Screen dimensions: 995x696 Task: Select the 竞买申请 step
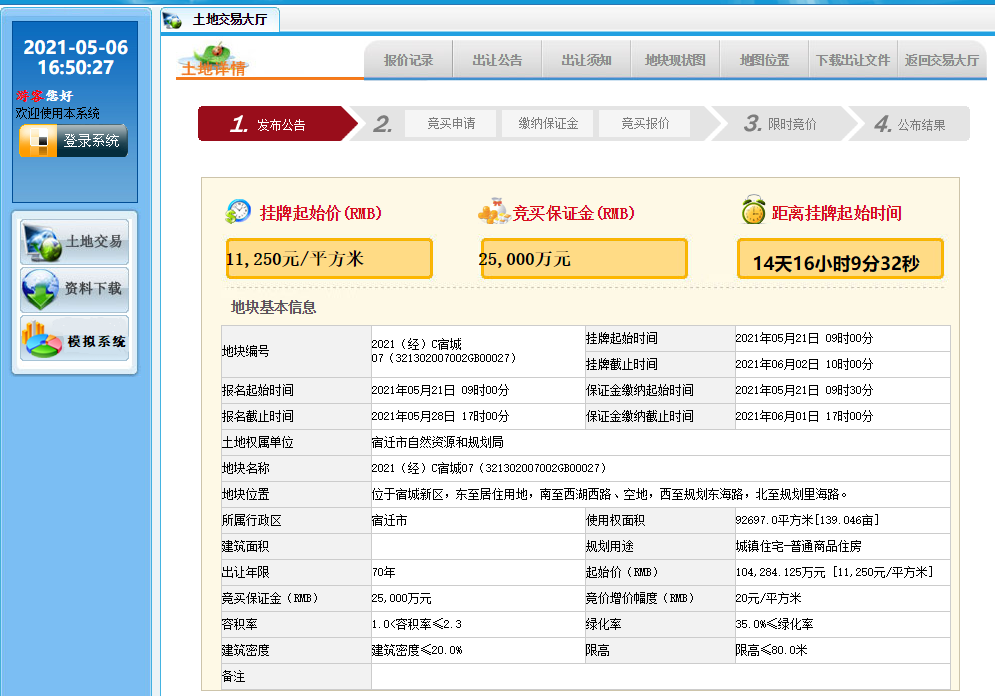click(451, 124)
